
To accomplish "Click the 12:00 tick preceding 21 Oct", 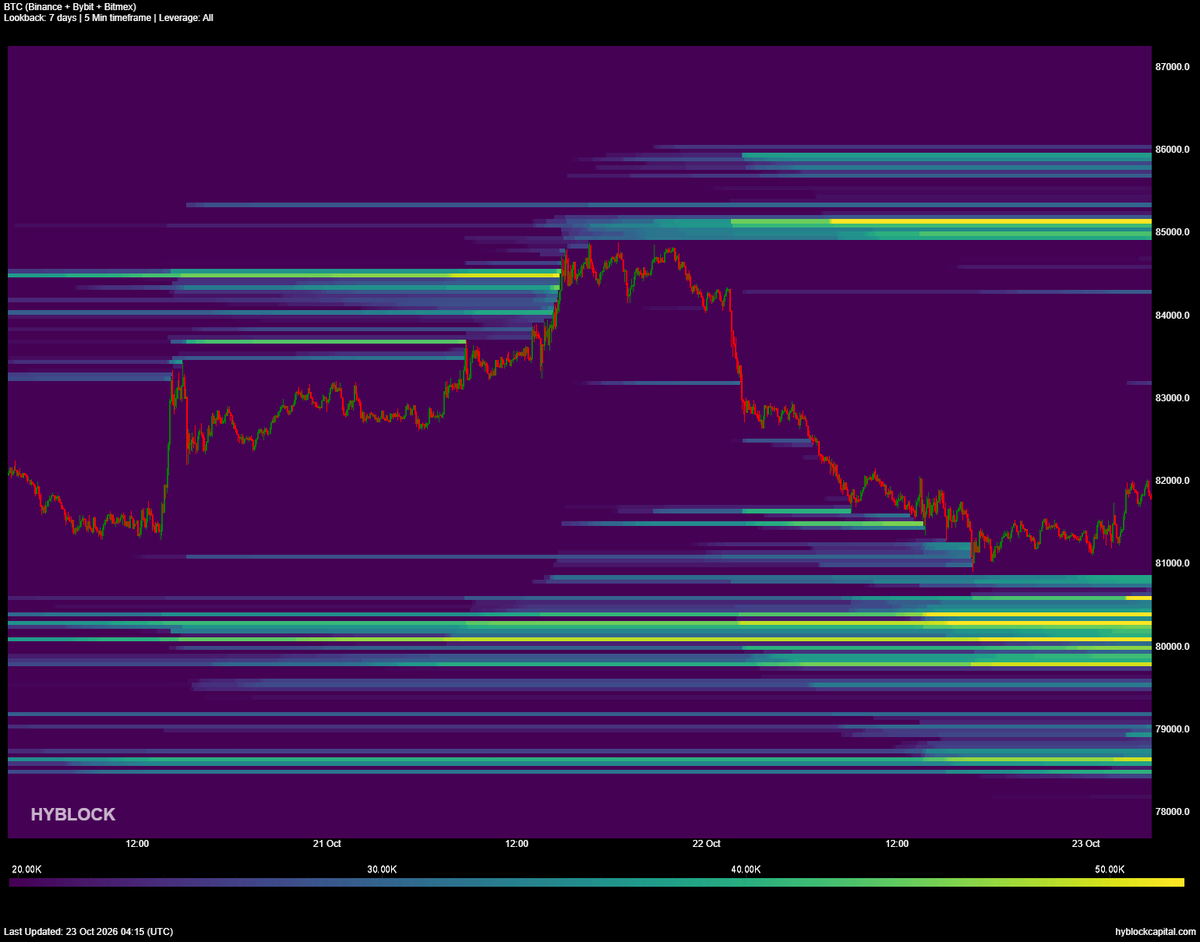I will (137, 844).
